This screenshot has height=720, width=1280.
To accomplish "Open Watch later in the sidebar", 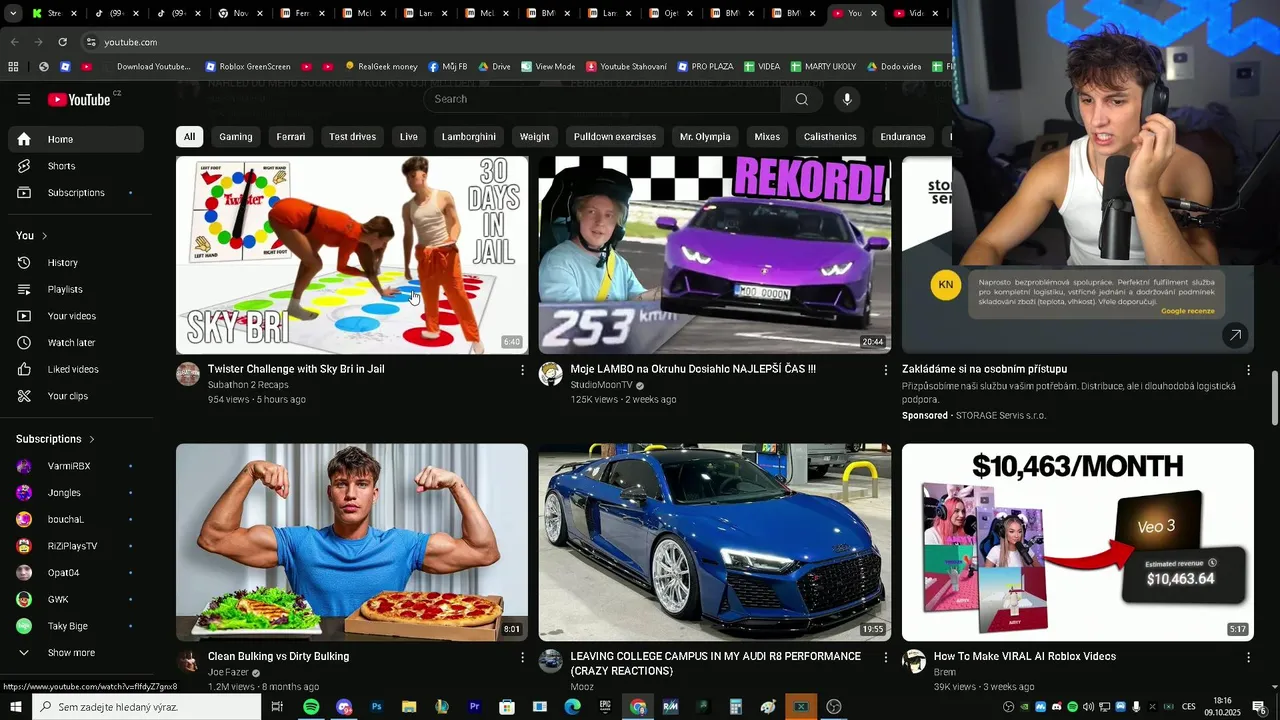I will (x=76, y=342).
